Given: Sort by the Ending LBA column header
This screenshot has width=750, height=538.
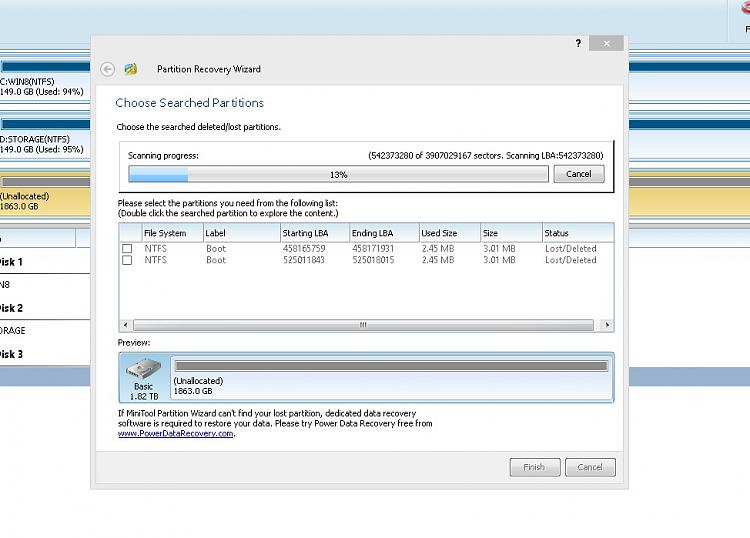Looking at the screenshot, I should coord(385,233).
